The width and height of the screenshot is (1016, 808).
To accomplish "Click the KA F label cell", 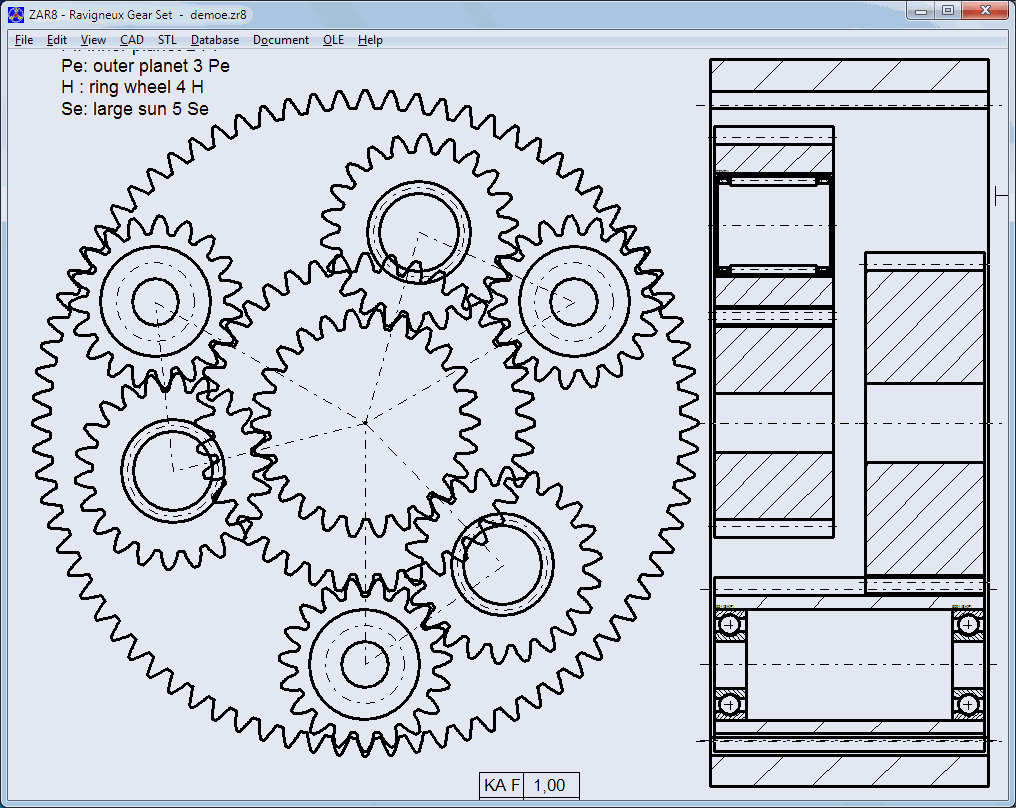I will [502, 785].
